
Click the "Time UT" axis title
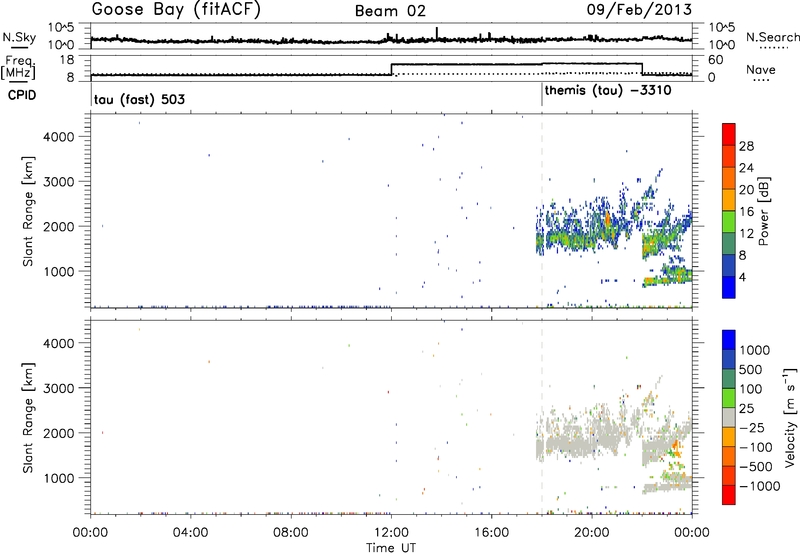[x=391, y=548]
